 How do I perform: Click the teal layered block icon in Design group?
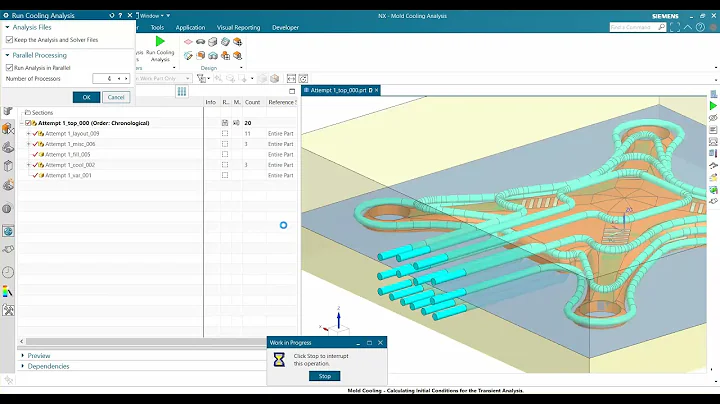(x=225, y=42)
